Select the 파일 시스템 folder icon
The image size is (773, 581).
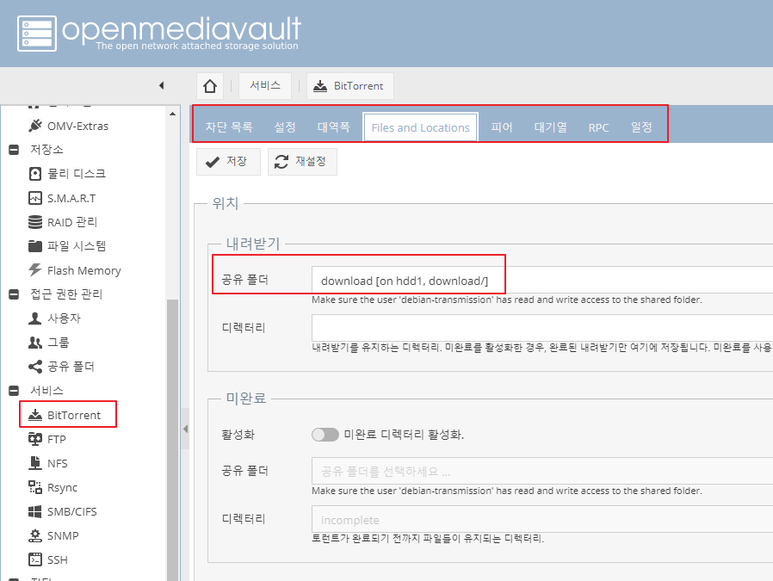click(35, 246)
